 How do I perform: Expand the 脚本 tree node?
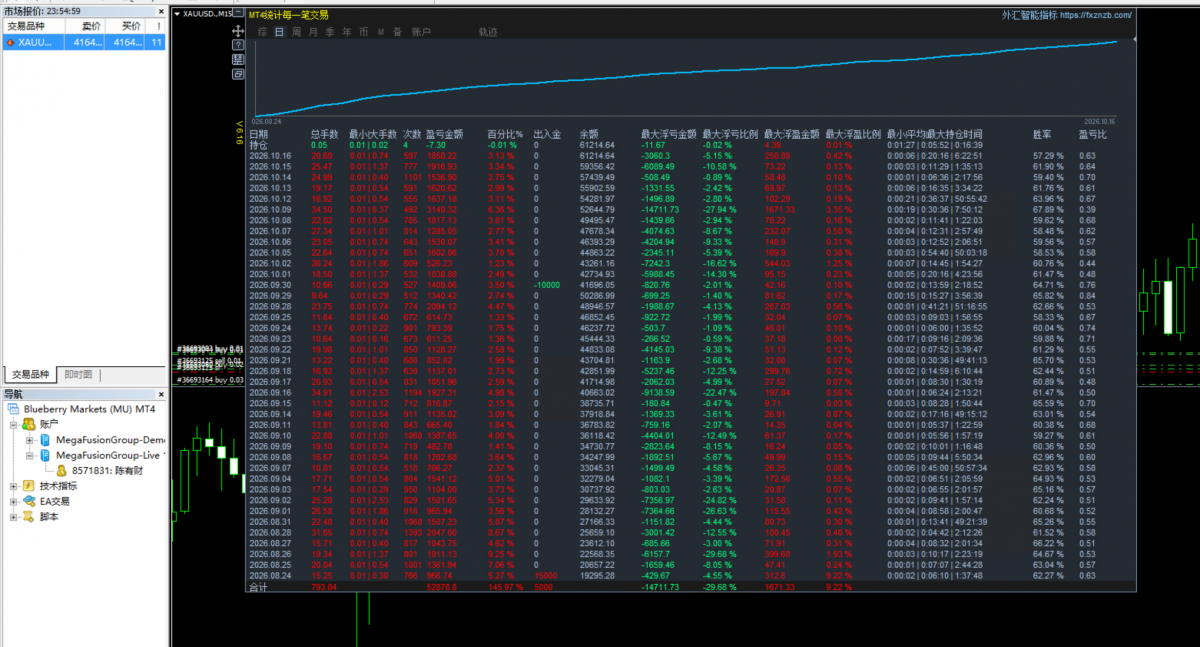(13, 517)
